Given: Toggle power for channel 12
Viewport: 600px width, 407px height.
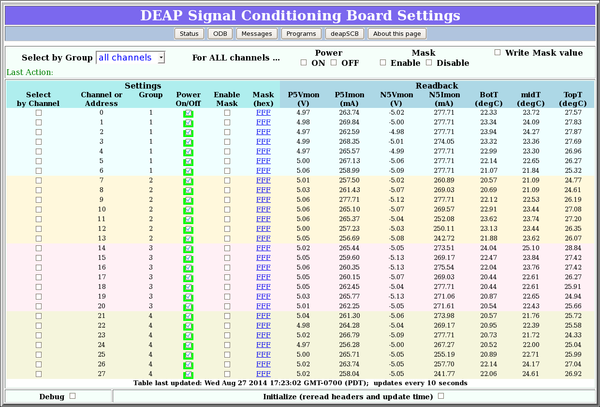Looking at the screenshot, I should (x=188, y=230).
